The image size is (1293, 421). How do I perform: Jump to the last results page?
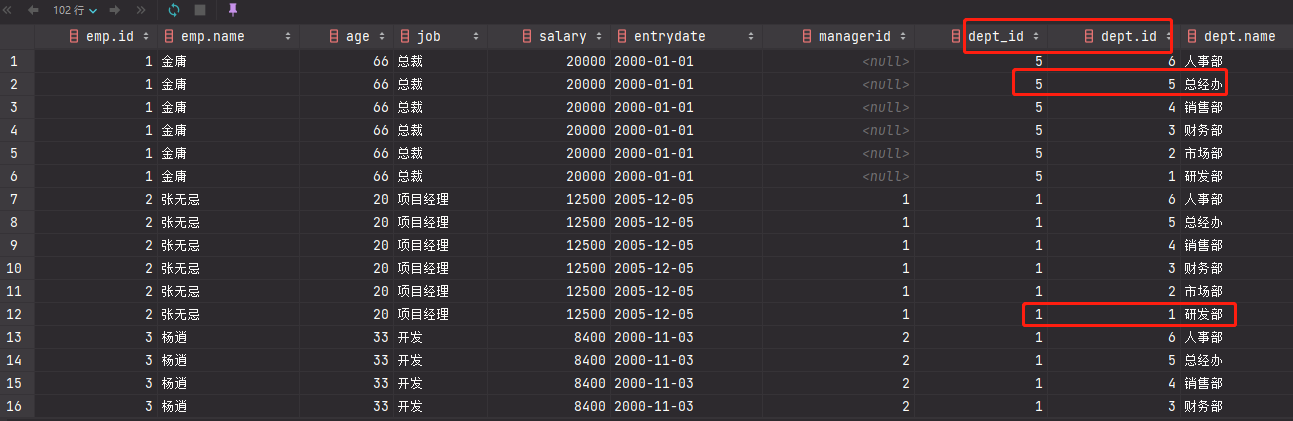point(140,10)
